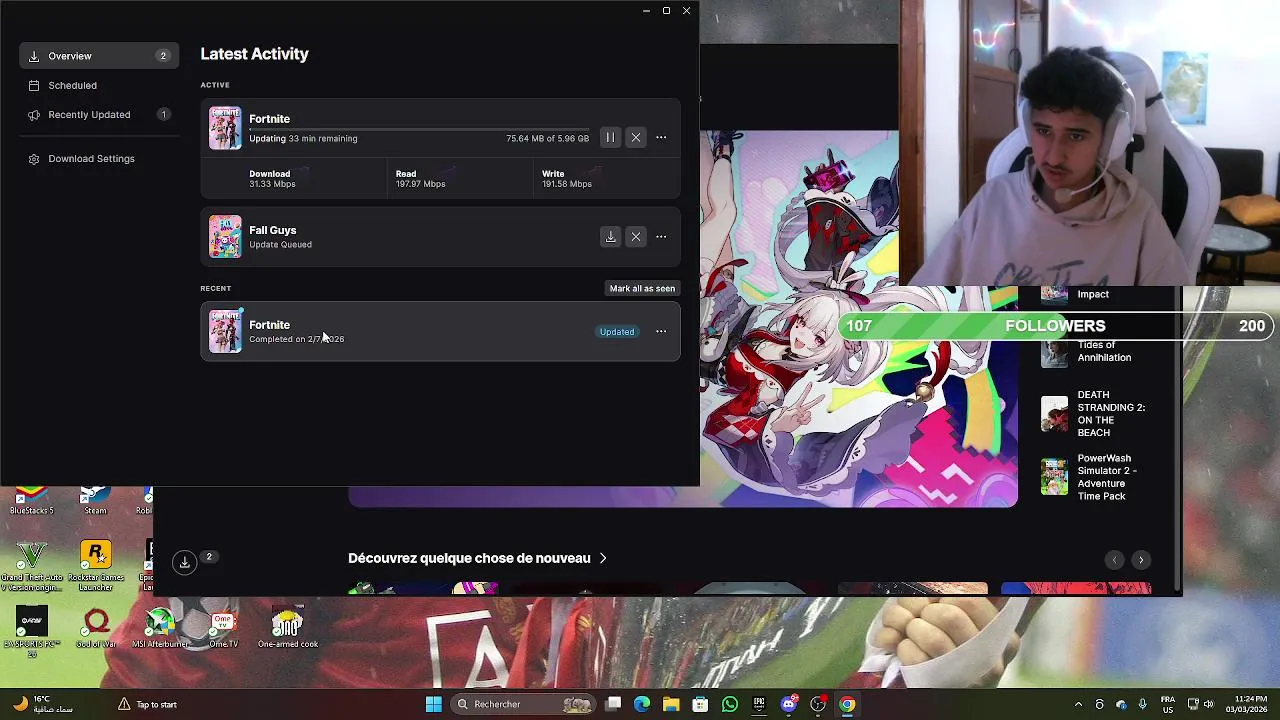
Task: Open more options for completed Fortnite entry
Action: [661, 331]
